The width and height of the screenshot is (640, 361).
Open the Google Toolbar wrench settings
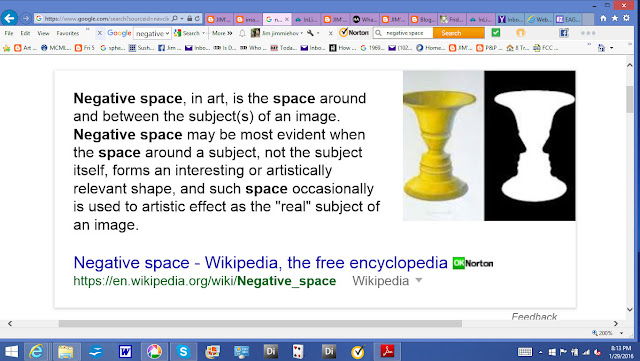[311, 33]
